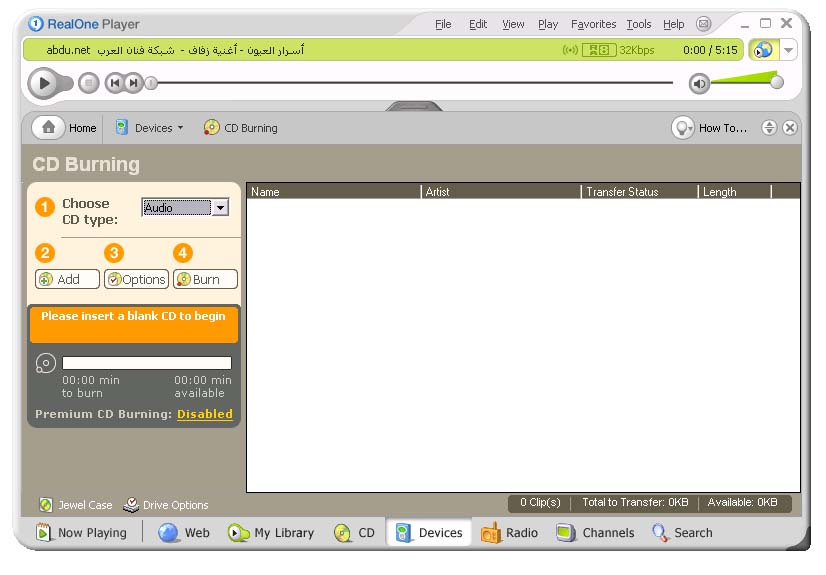
Task: Expand the Devices dropdown in toolbar
Action: 150,128
